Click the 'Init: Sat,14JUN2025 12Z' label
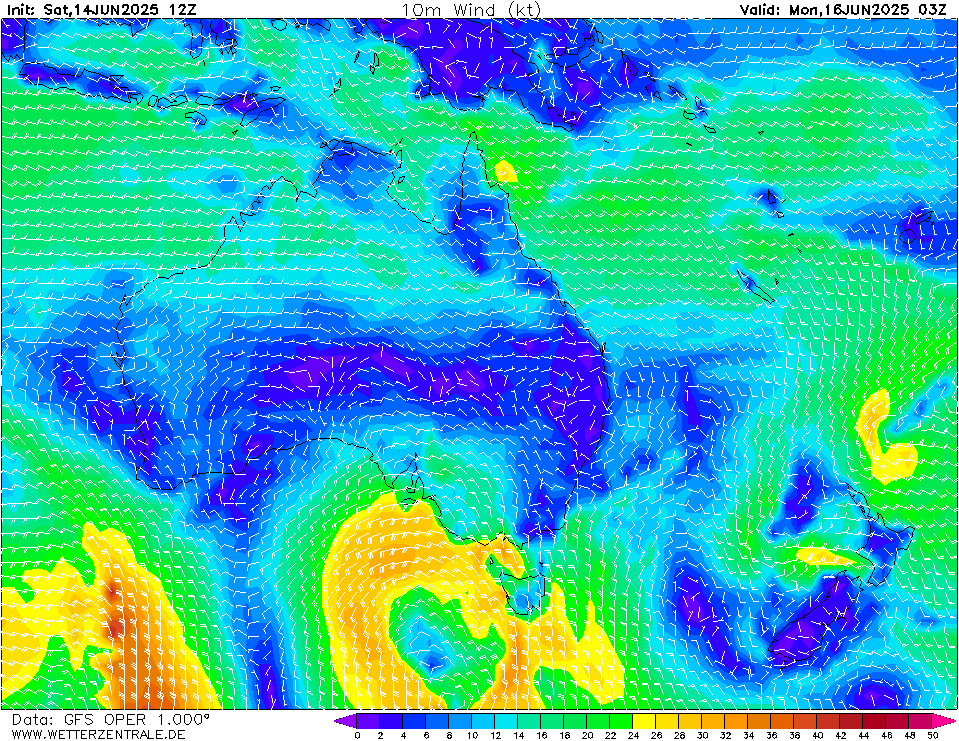The image size is (959, 741). point(102,10)
